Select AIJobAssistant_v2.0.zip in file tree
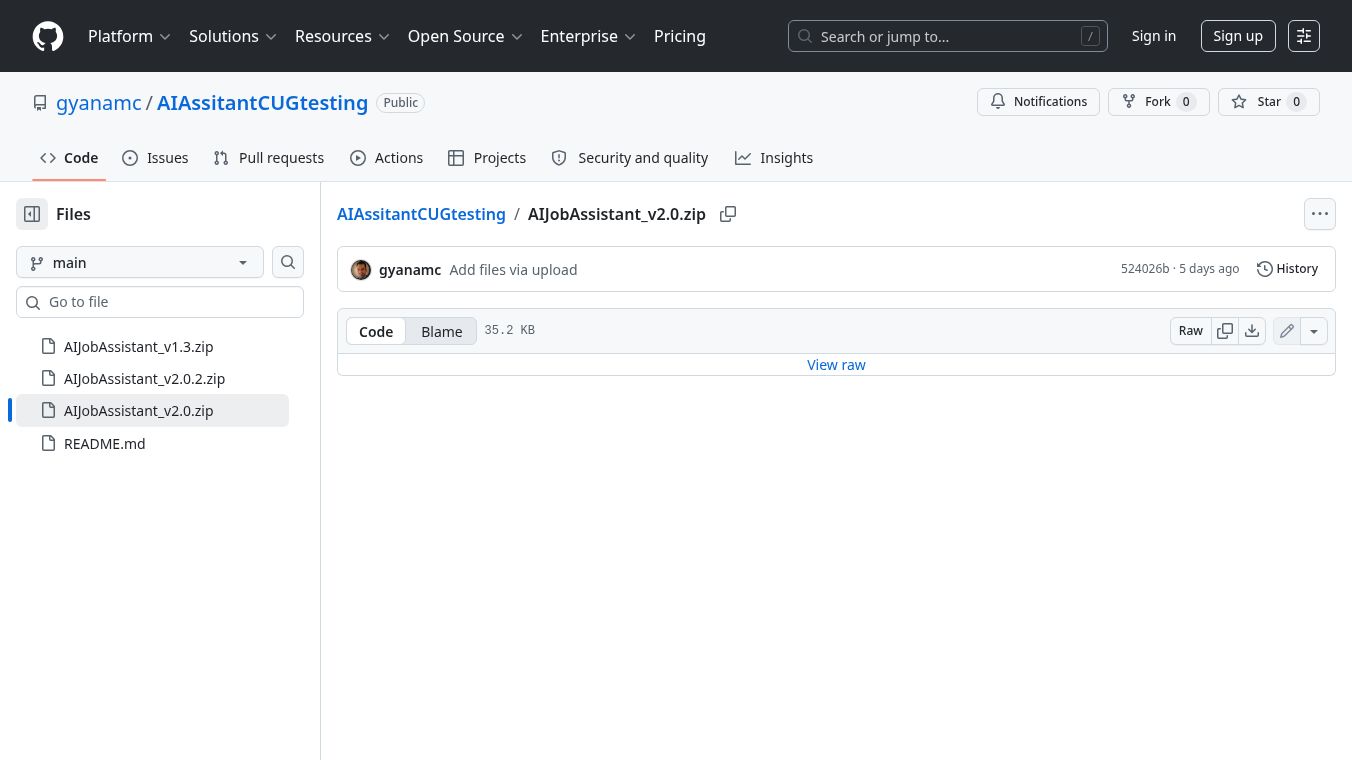Image resolution: width=1352 pixels, height=760 pixels. pyautogui.click(x=152, y=411)
